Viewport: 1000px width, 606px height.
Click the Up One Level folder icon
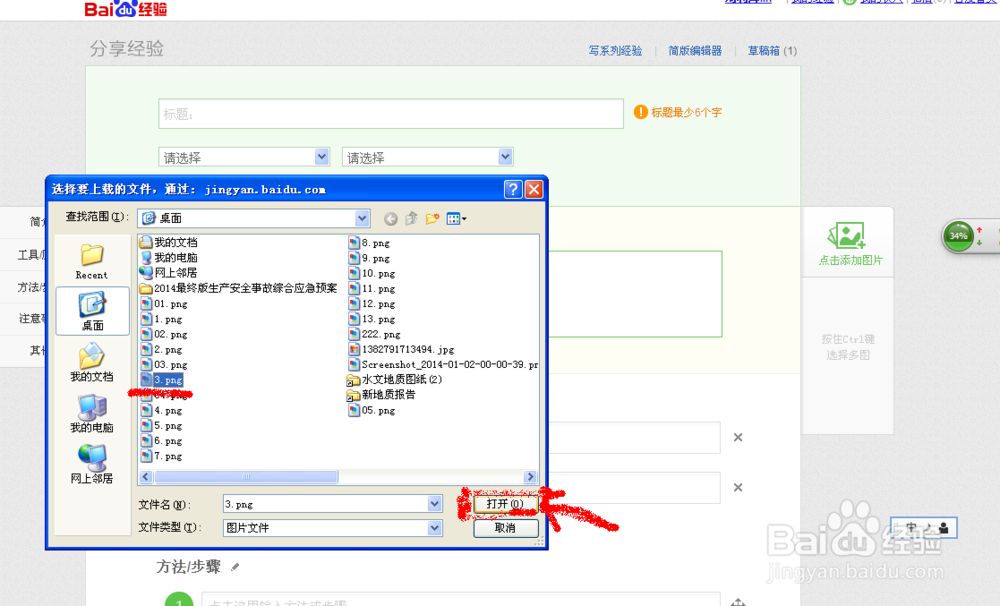coord(409,218)
